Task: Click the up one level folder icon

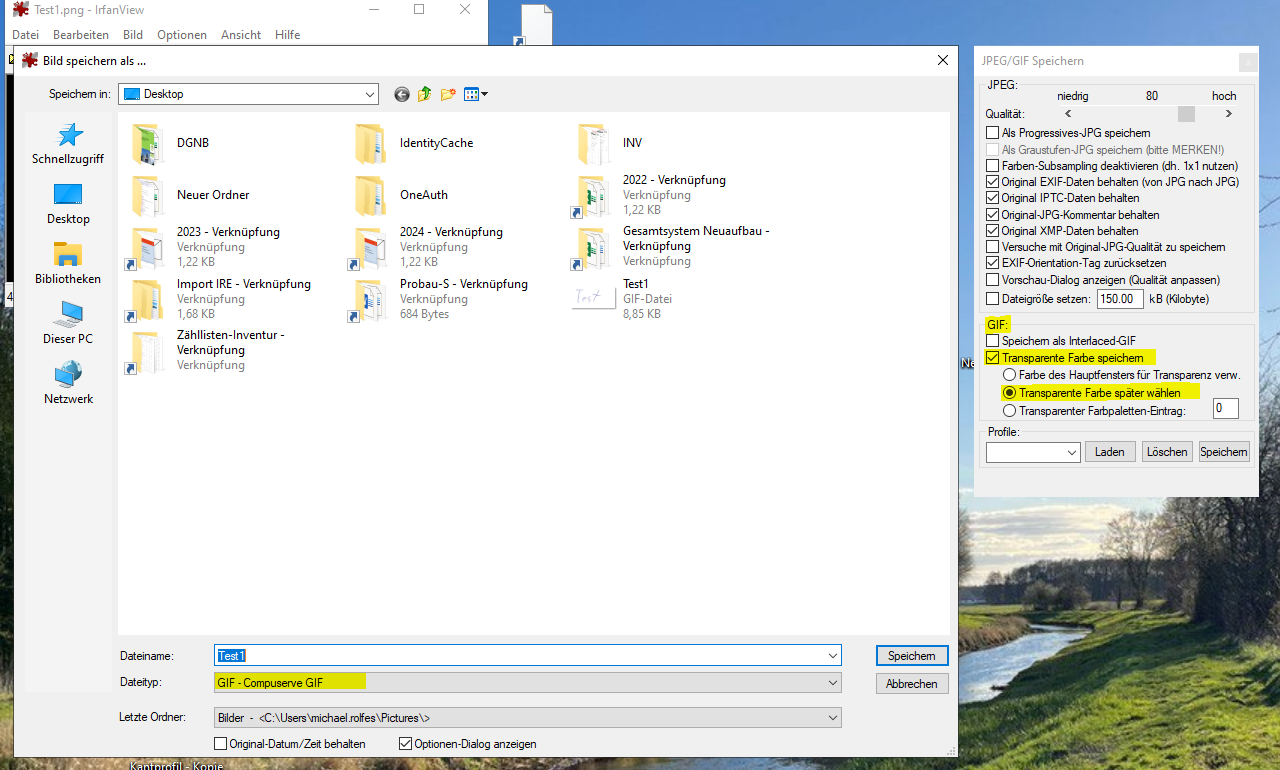Action: [x=425, y=94]
